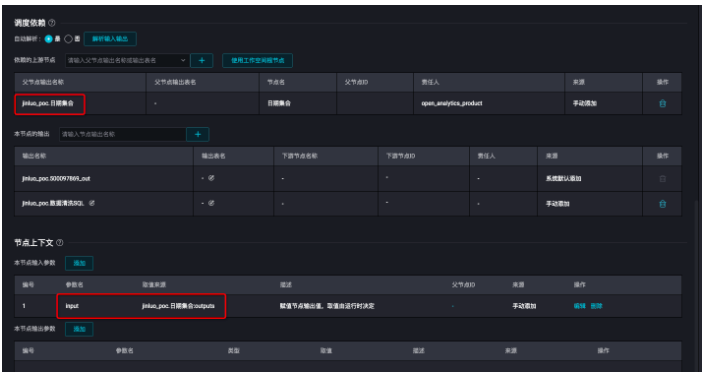Delete the 数据清洗SQL output row
Screen dimensions: 709x376
pos(662,204)
